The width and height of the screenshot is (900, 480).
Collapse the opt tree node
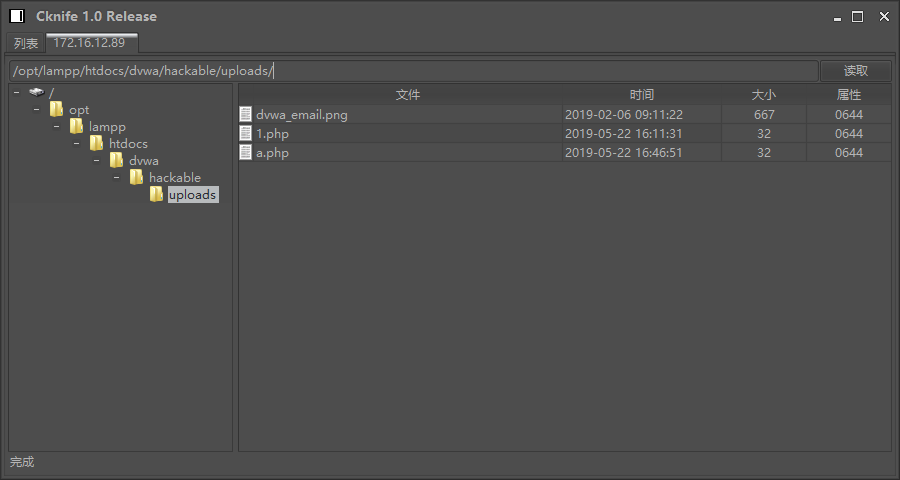pyautogui.click(x=37, y=110)
